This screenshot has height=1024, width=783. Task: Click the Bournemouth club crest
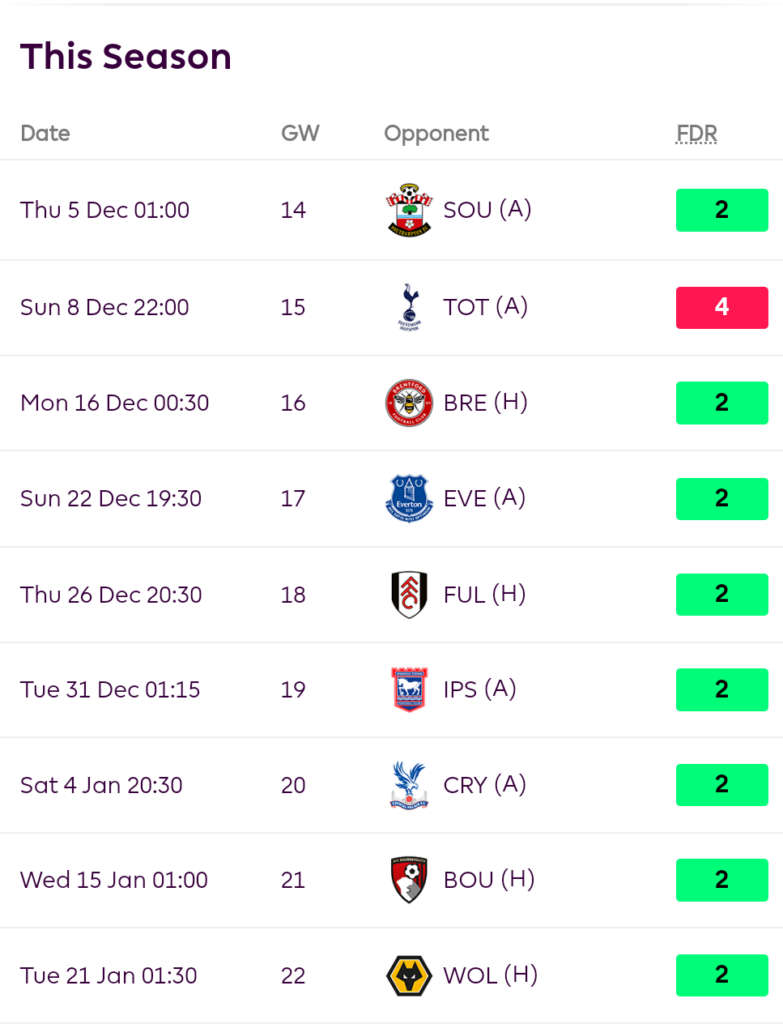409,880
